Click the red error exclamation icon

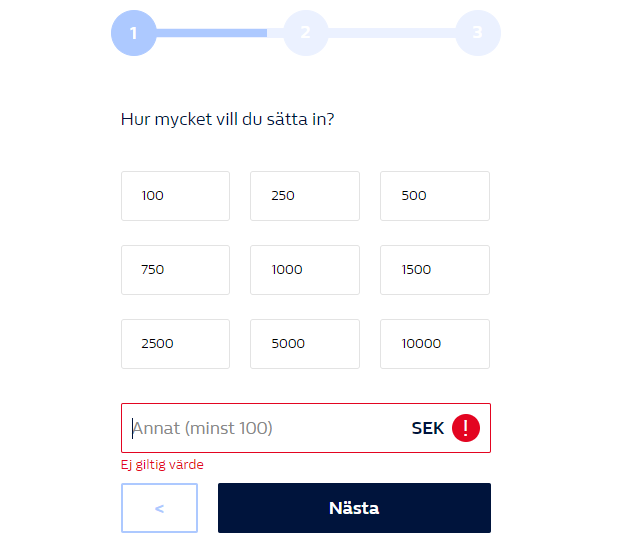tap(465, 428)
